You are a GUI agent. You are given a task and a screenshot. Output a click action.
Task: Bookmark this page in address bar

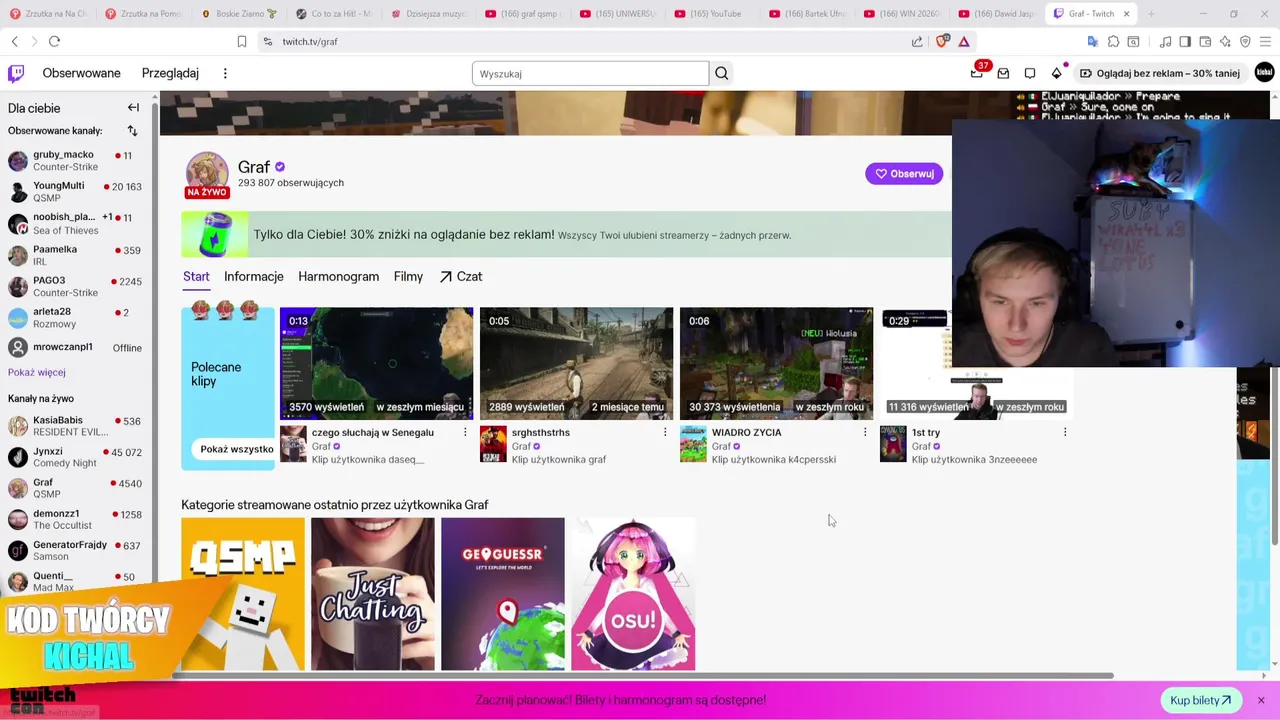point(242,41)
